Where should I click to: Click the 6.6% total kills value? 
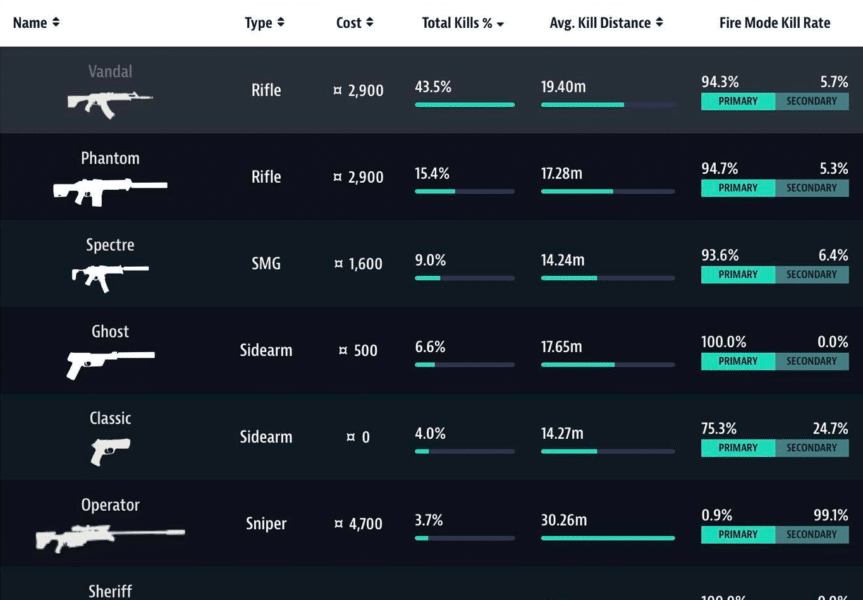click(x=430, y=347)
